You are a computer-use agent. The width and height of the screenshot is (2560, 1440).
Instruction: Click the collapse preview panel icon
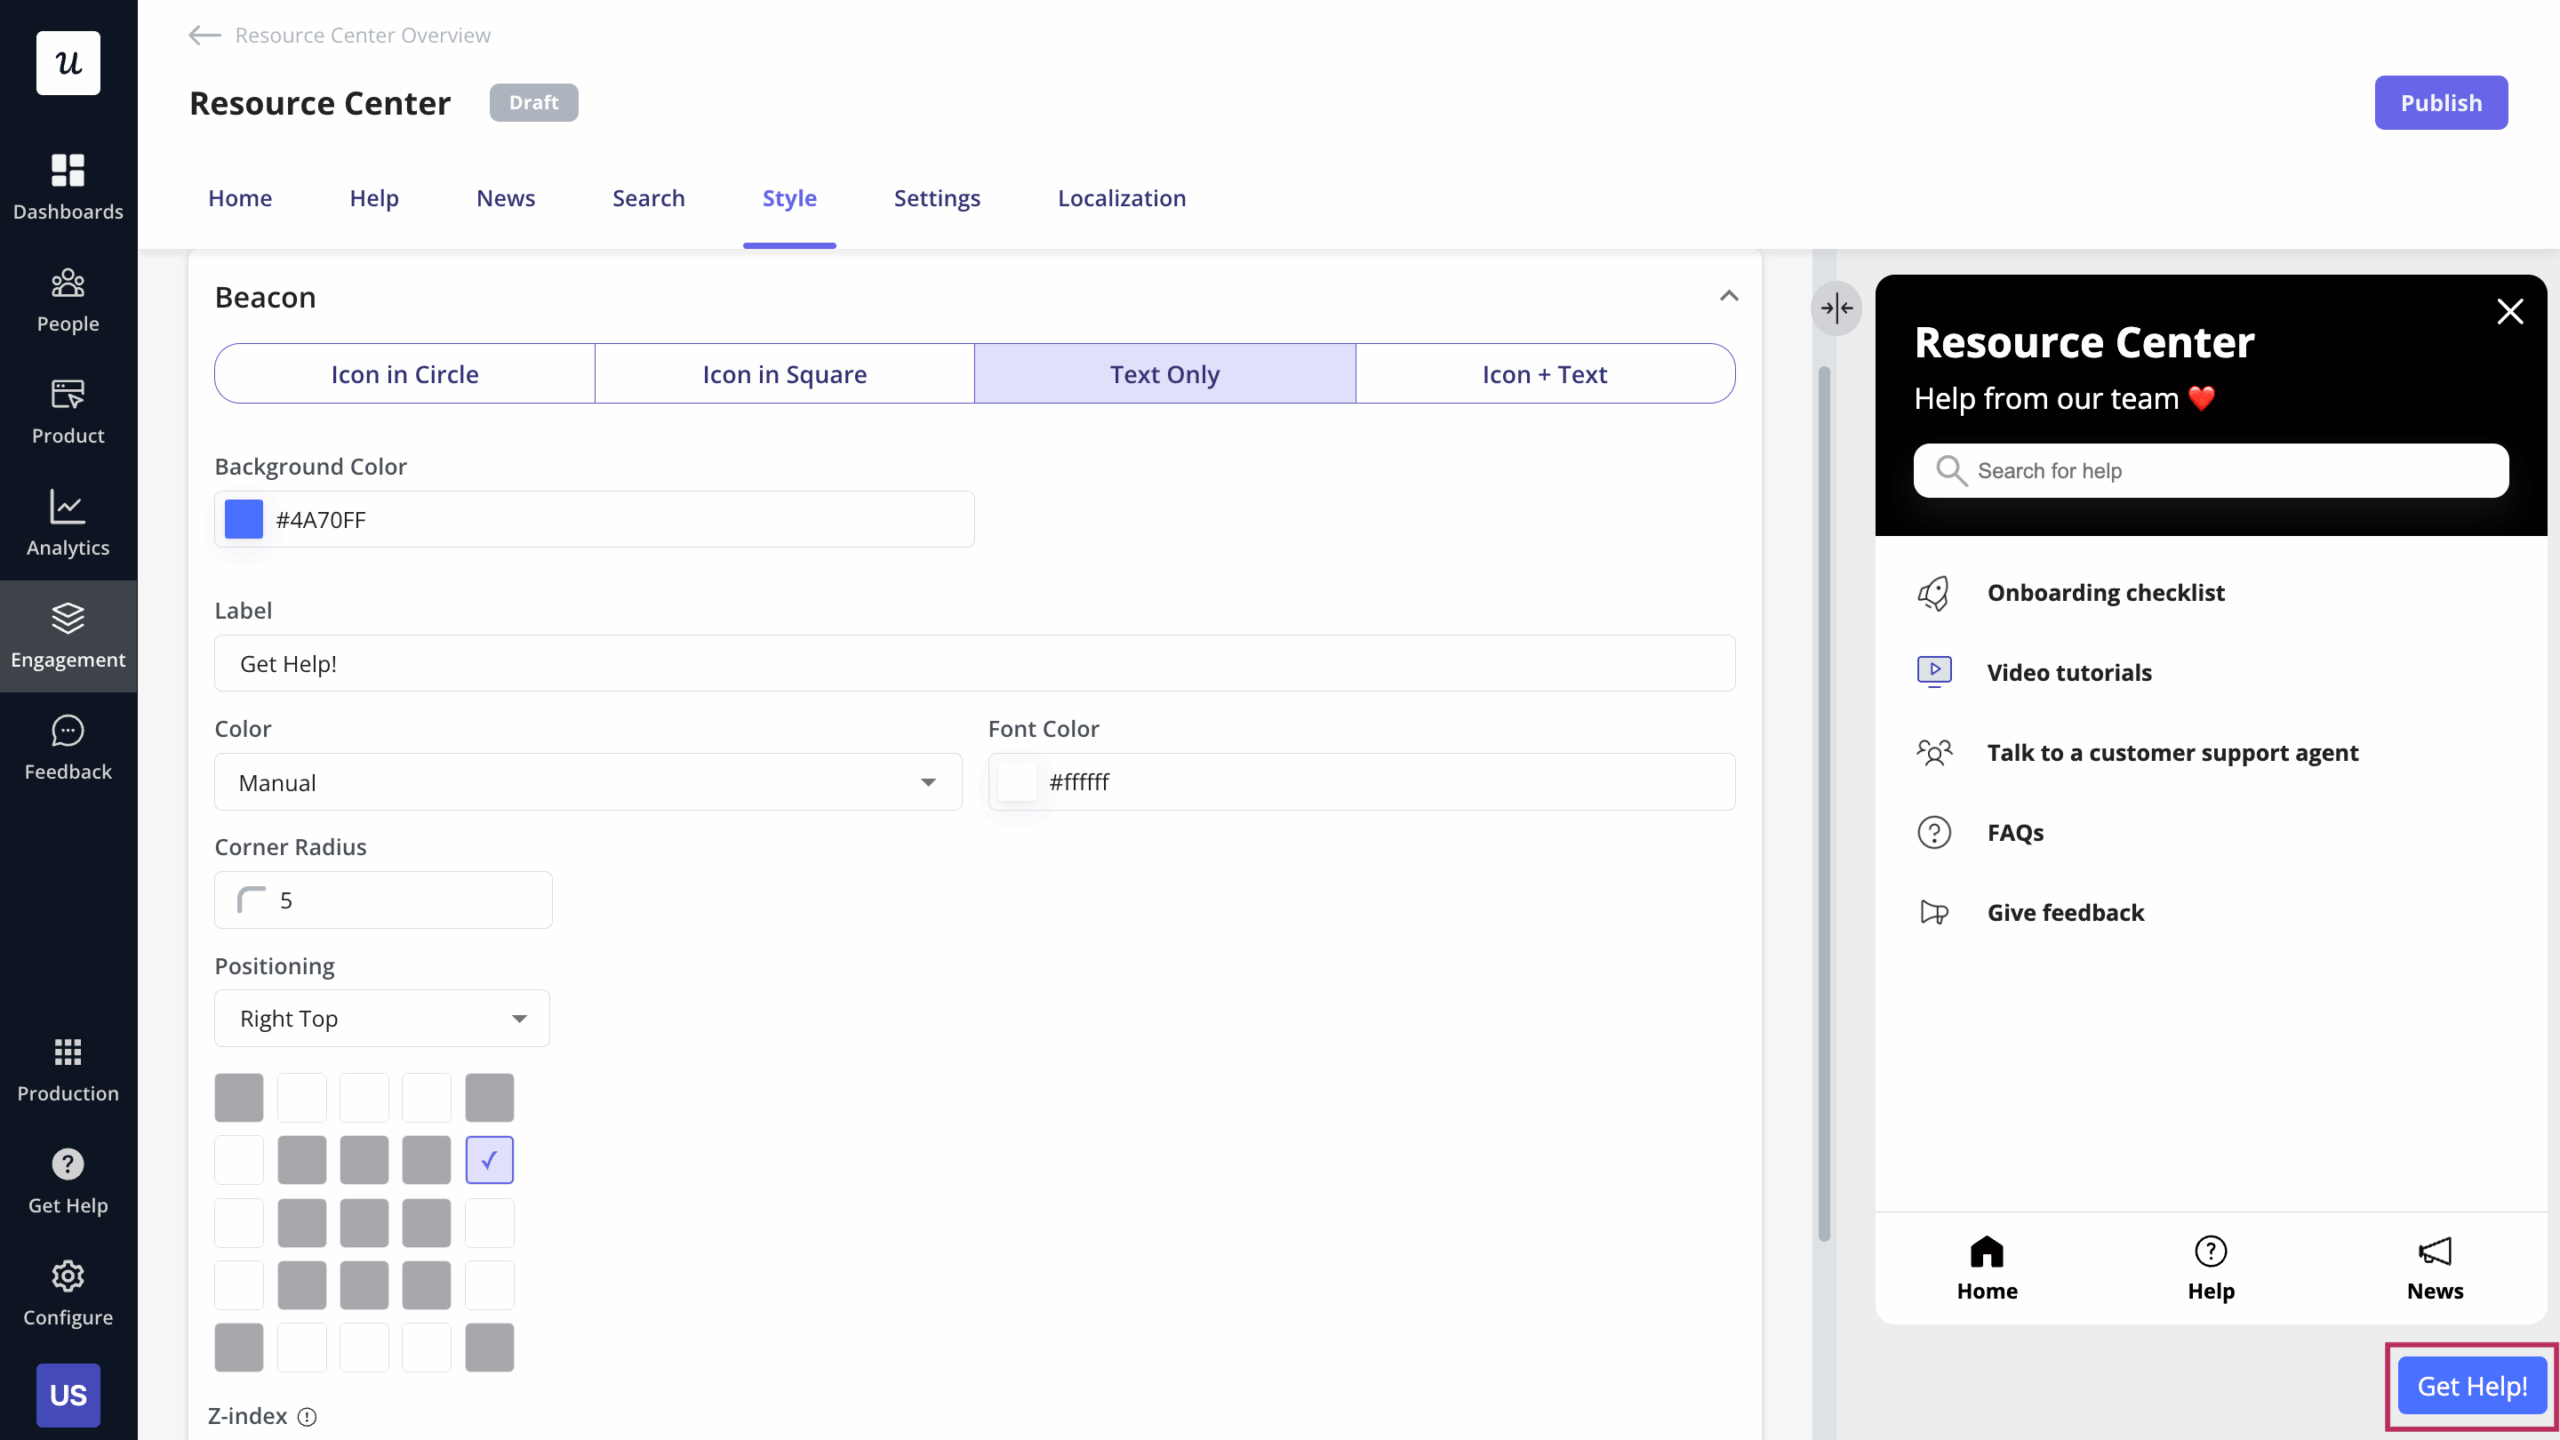coord(1836,308)
